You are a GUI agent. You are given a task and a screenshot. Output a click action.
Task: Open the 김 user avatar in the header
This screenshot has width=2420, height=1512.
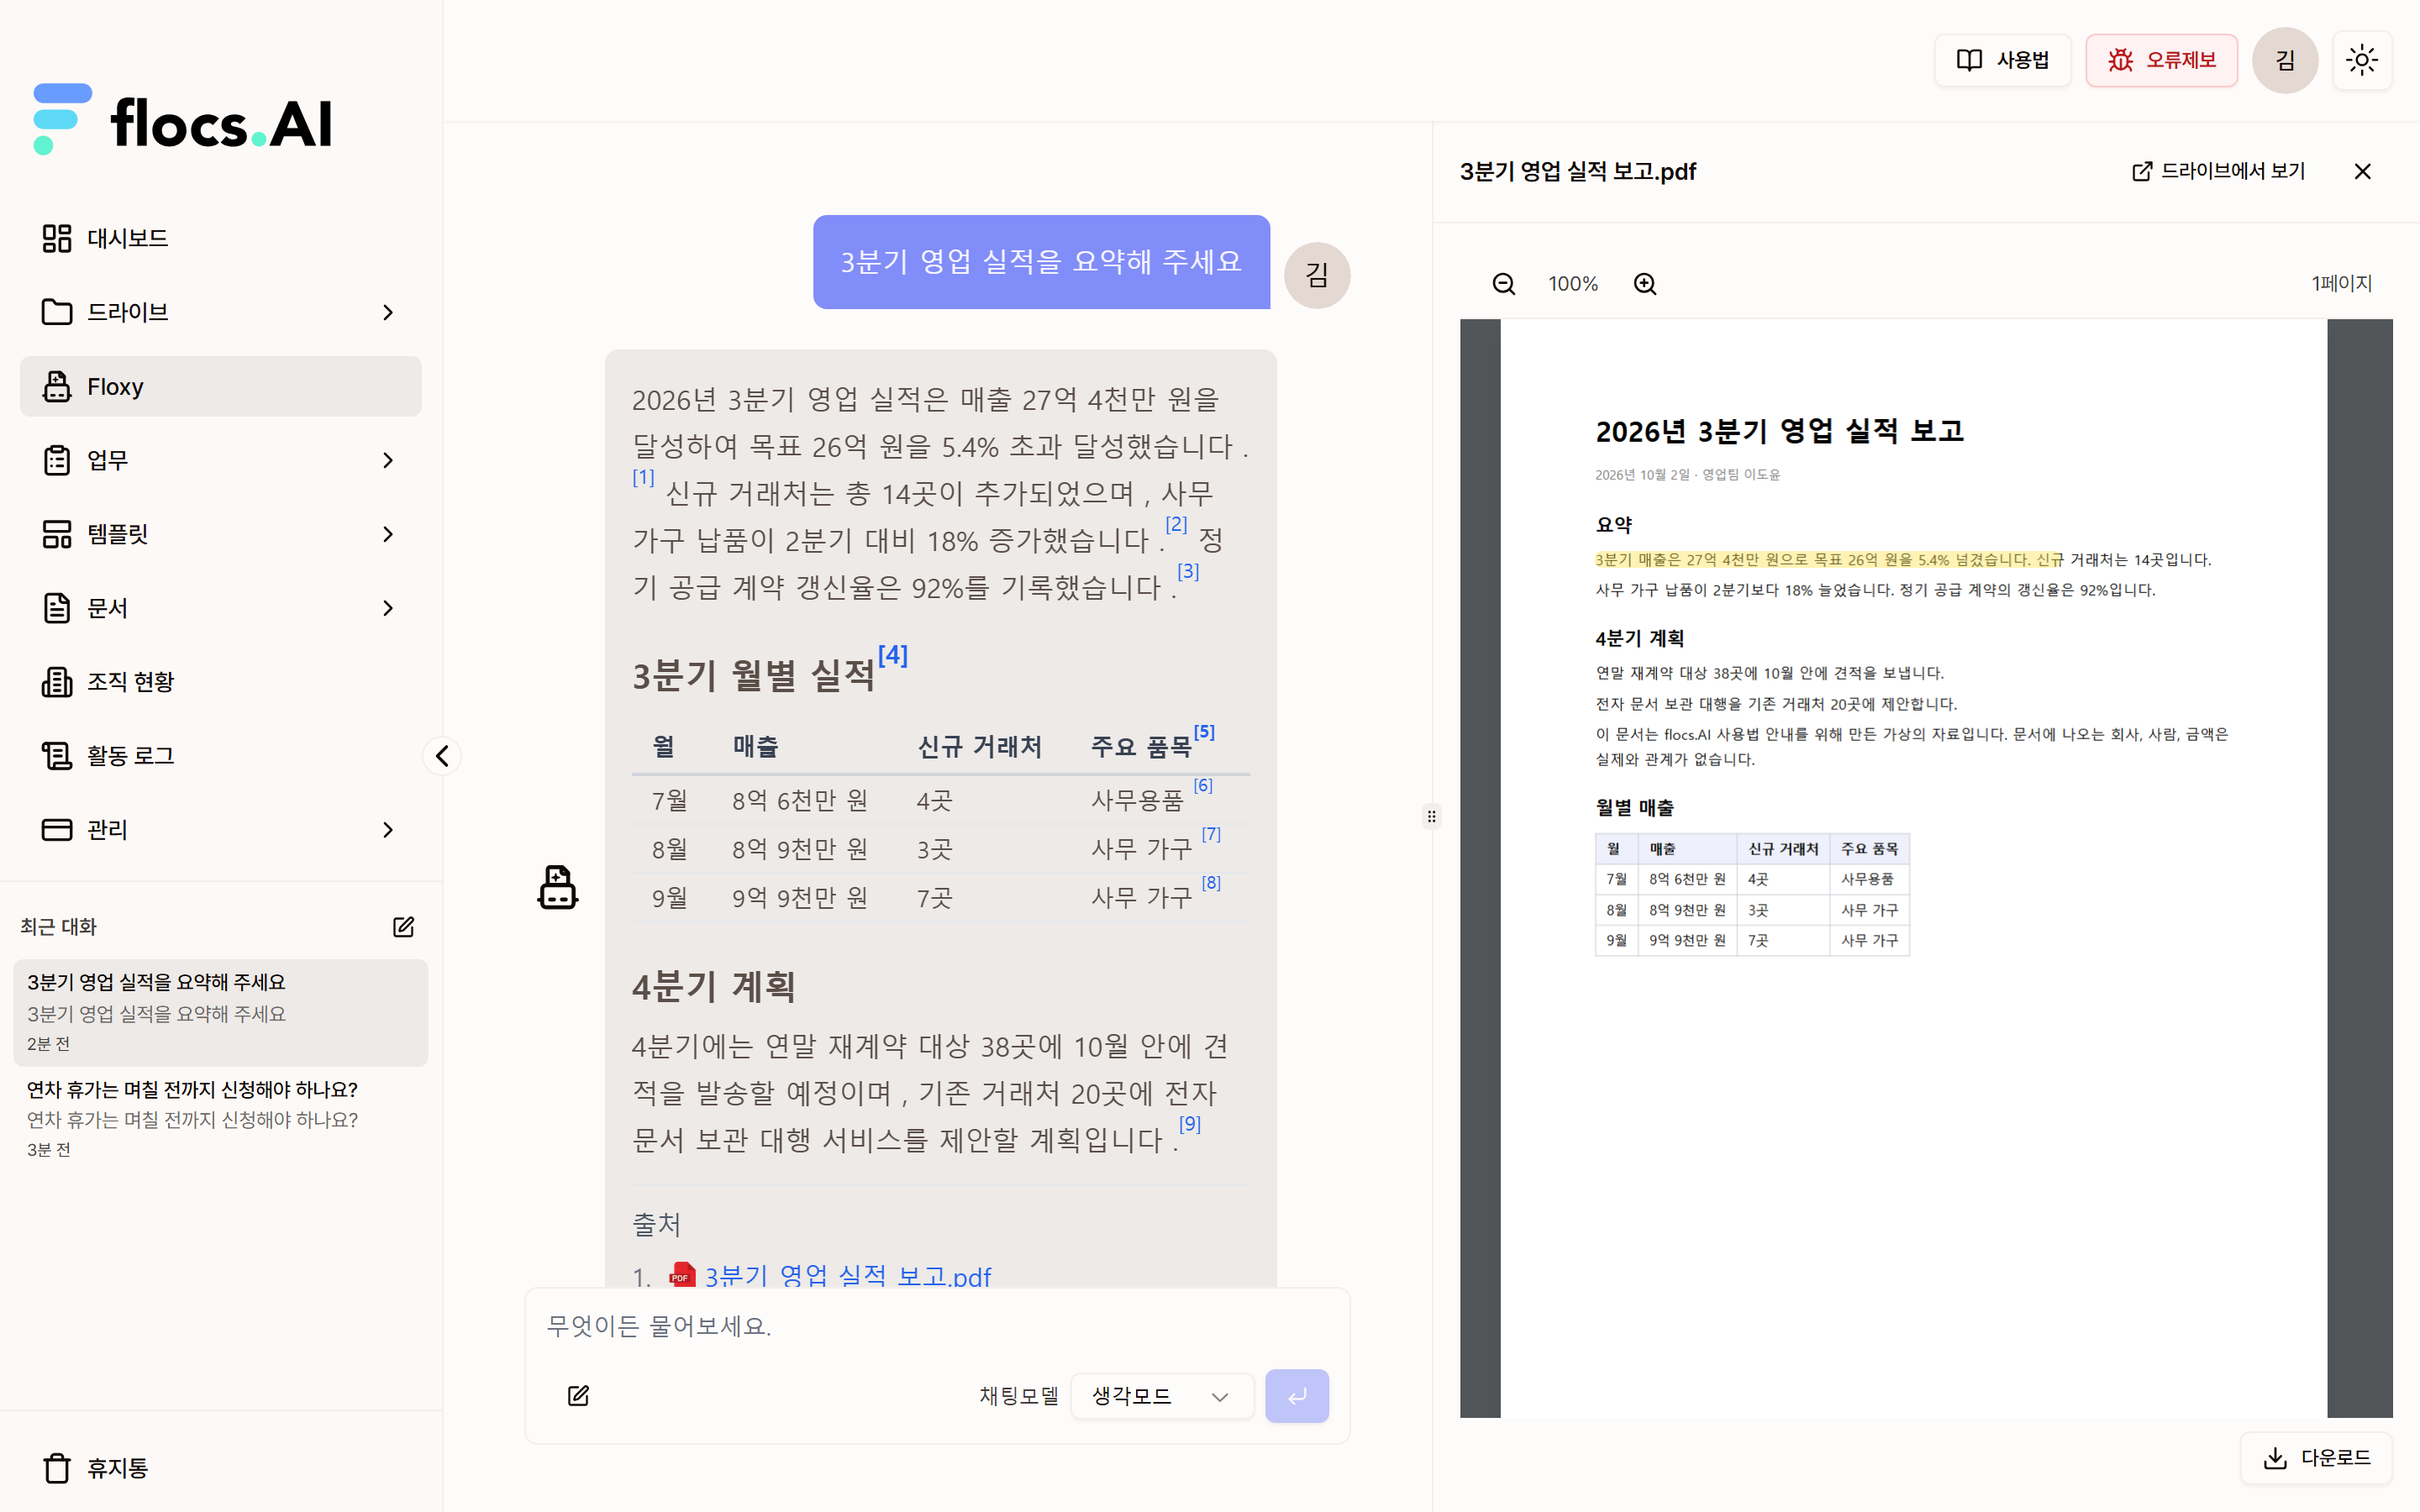2285,60
